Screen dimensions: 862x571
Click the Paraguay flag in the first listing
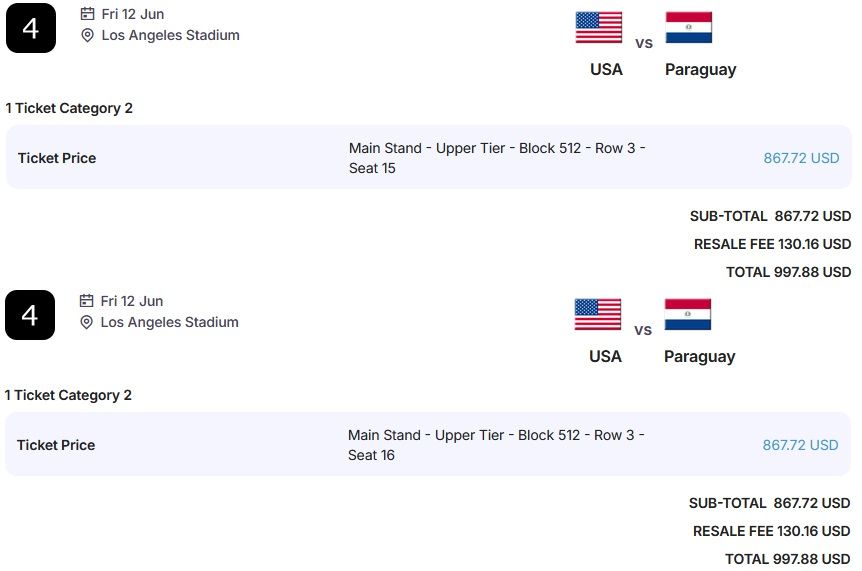[x=689, y=28]
